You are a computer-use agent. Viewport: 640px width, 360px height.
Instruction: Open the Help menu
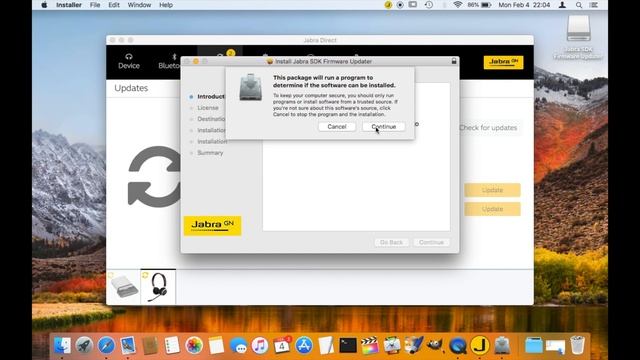click(166, 5)
